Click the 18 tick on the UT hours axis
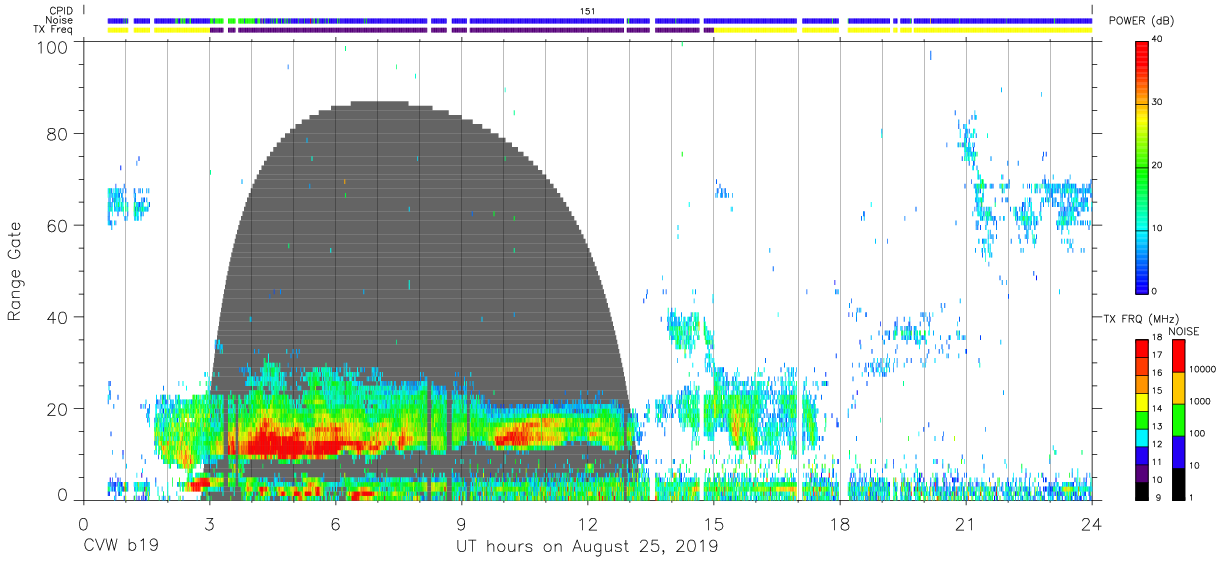This screenshot has width=1228, height=567. (840, 524)
